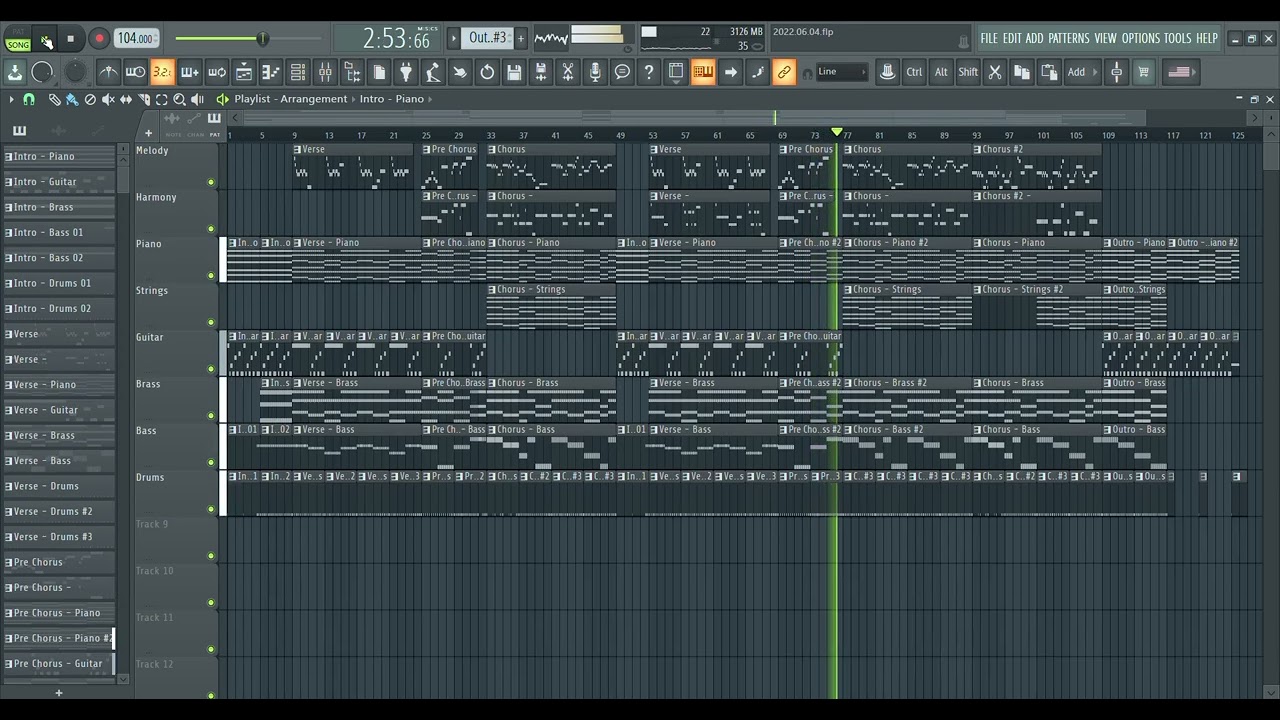Image resolution: width=1280 pixels, height=720 pixels.
Task: Click the Alt modifier button
Action: [941, 72]
